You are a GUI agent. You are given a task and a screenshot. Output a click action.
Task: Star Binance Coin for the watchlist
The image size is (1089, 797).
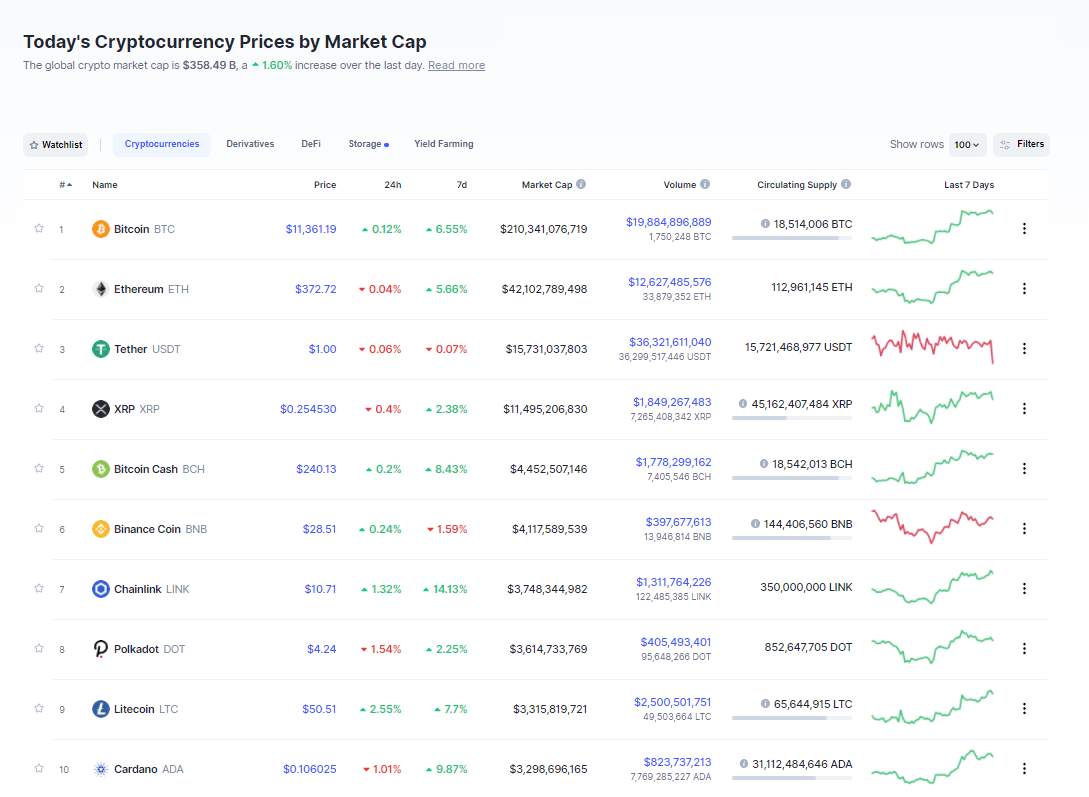coord(39,528)
